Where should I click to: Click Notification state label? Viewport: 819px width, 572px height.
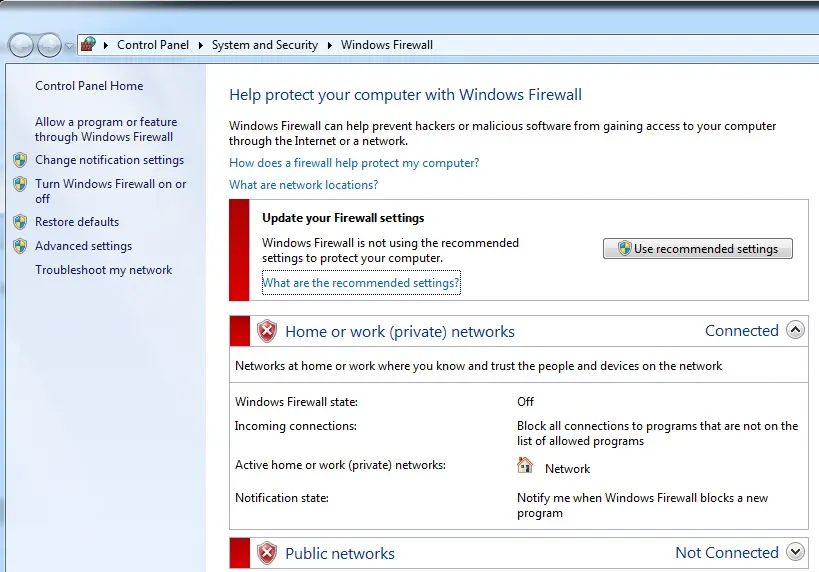click(x=282, y=498)
